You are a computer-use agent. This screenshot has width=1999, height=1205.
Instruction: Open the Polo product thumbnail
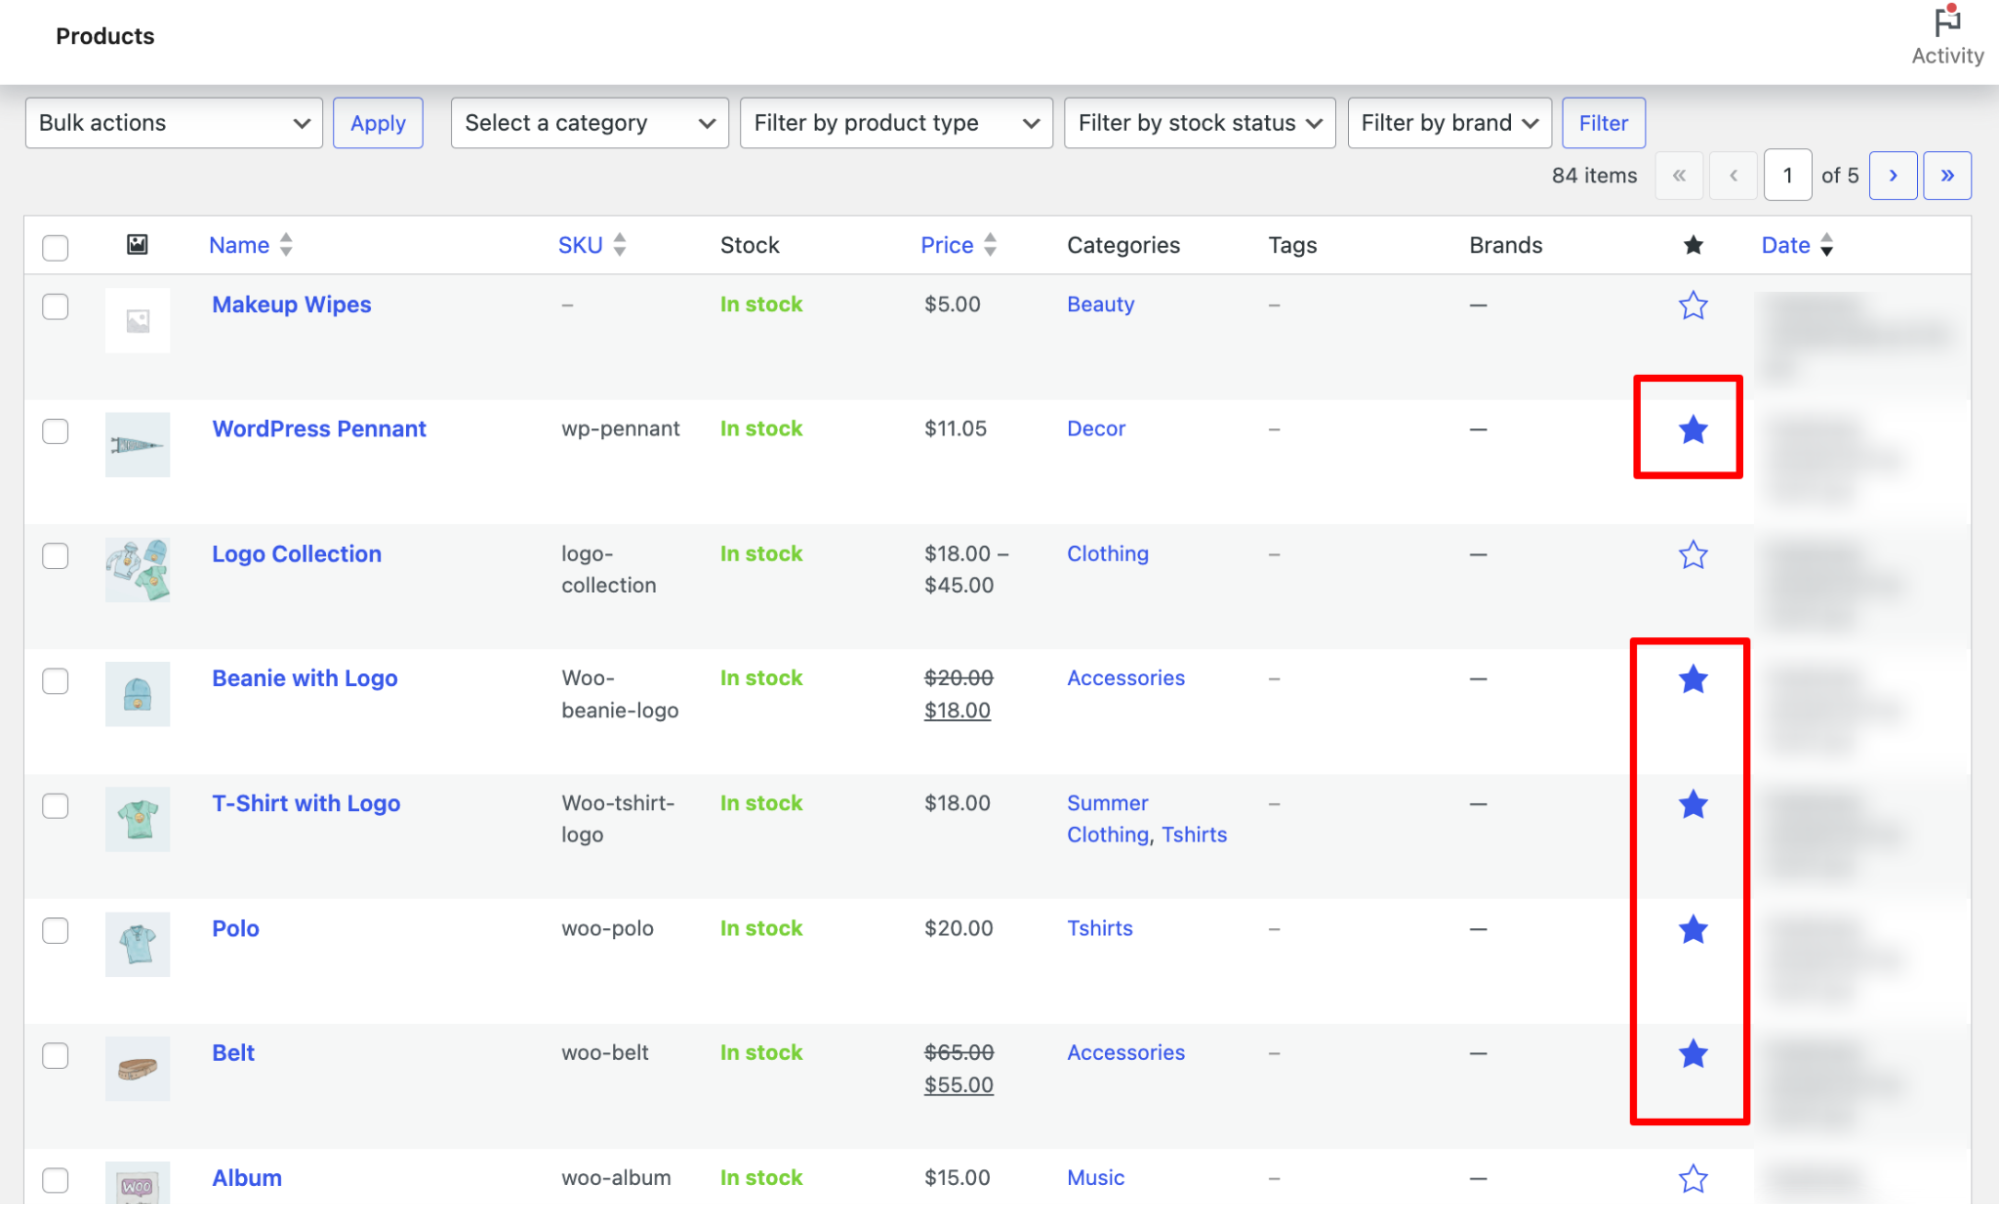click(x=137, y=944)
